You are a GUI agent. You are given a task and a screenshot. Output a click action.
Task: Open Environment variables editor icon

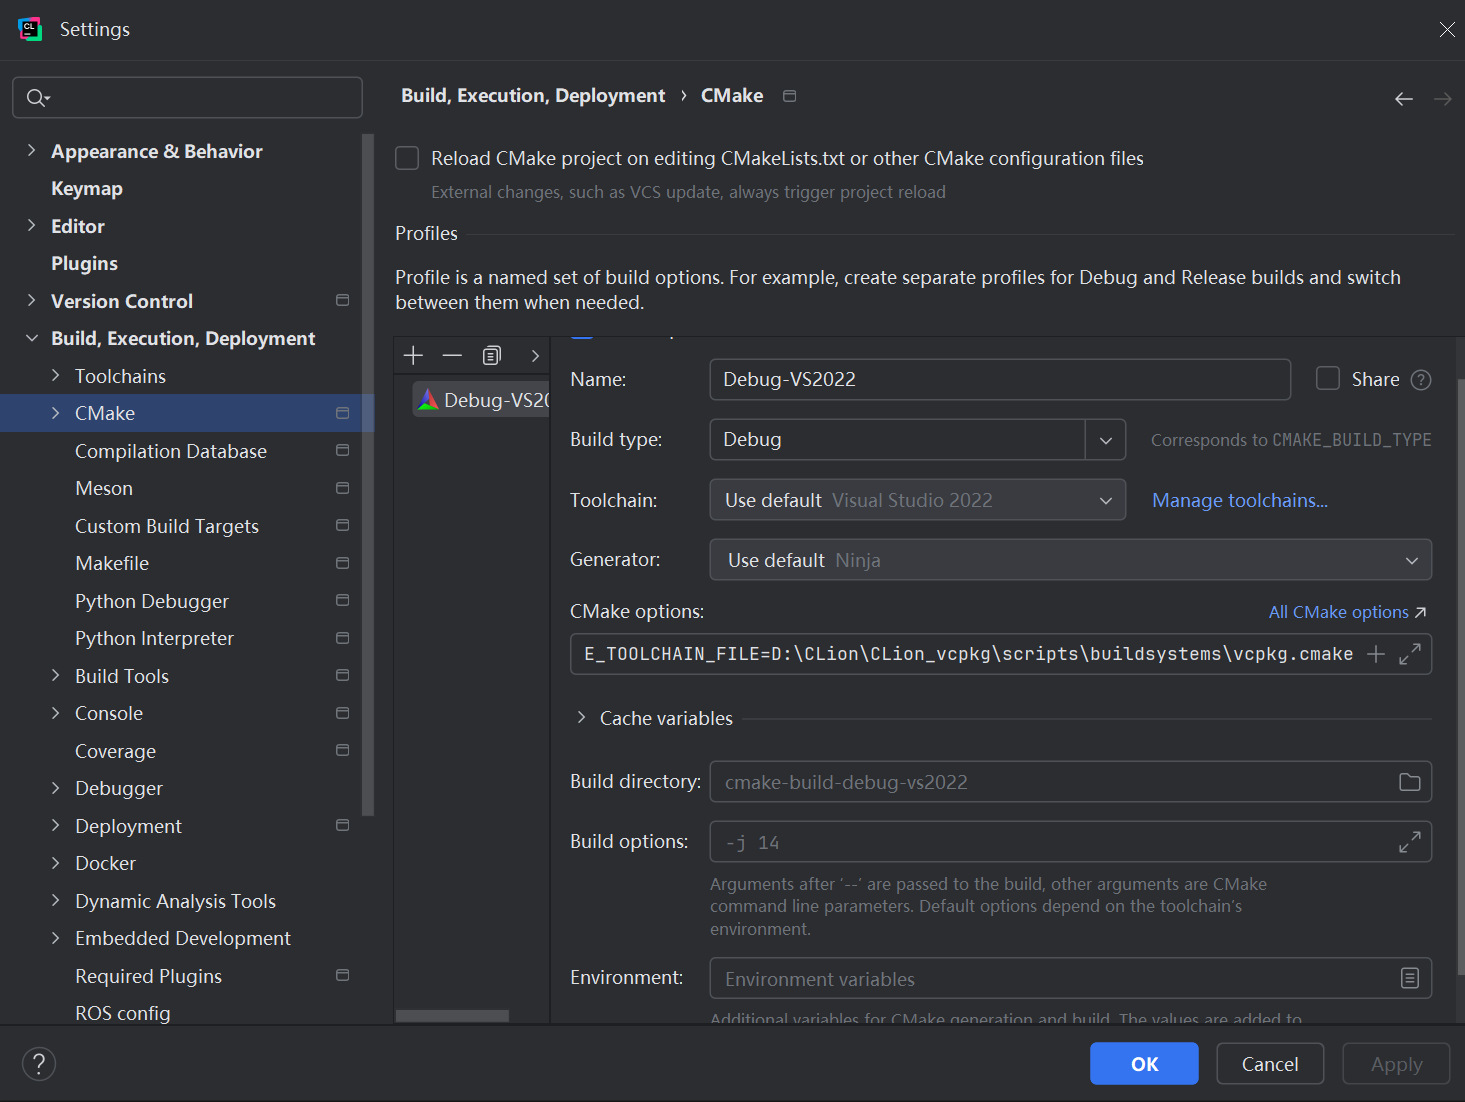click(x=1409, y=978)
